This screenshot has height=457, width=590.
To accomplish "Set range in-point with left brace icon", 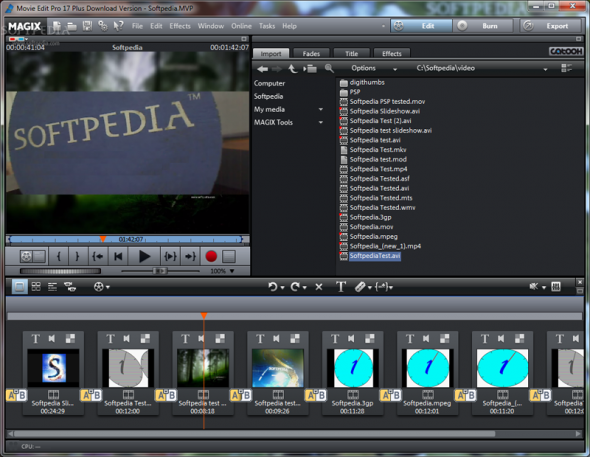I will tap(59, 257).
